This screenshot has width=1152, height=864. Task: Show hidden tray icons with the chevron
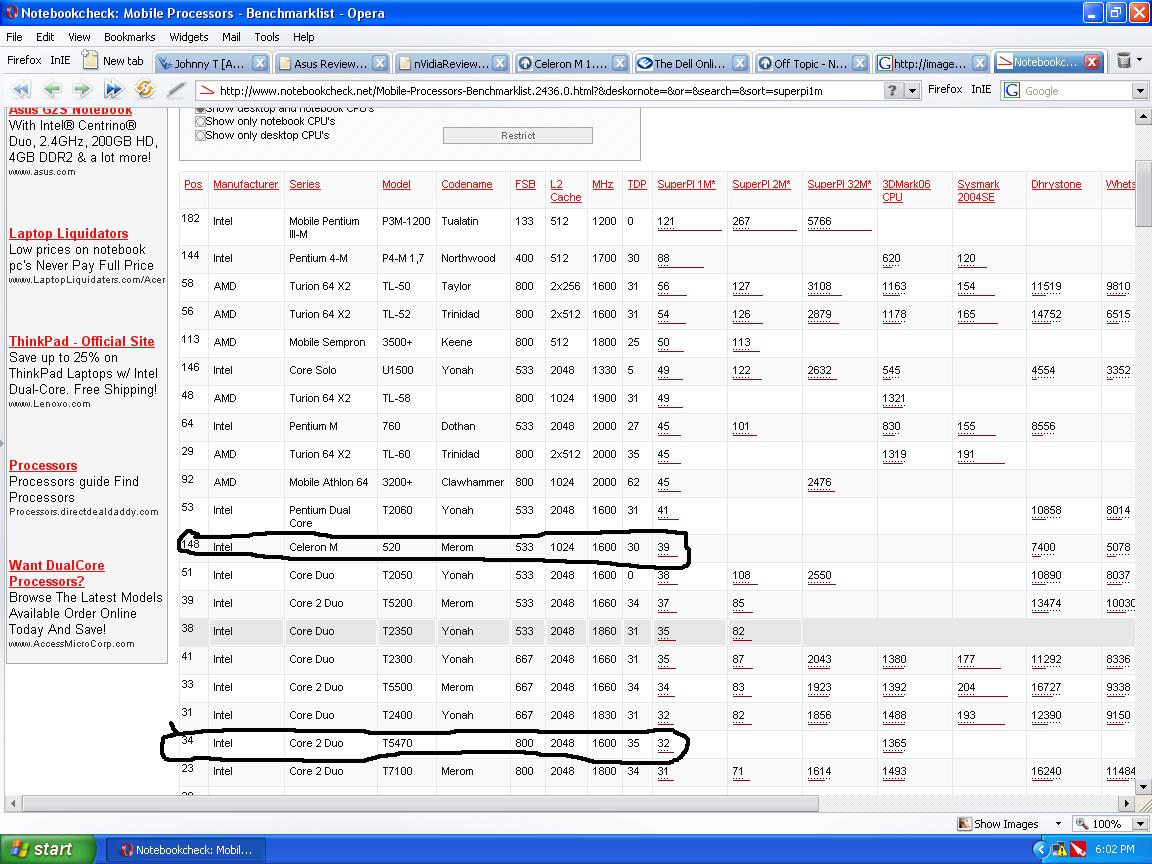tap(1040, 849)
